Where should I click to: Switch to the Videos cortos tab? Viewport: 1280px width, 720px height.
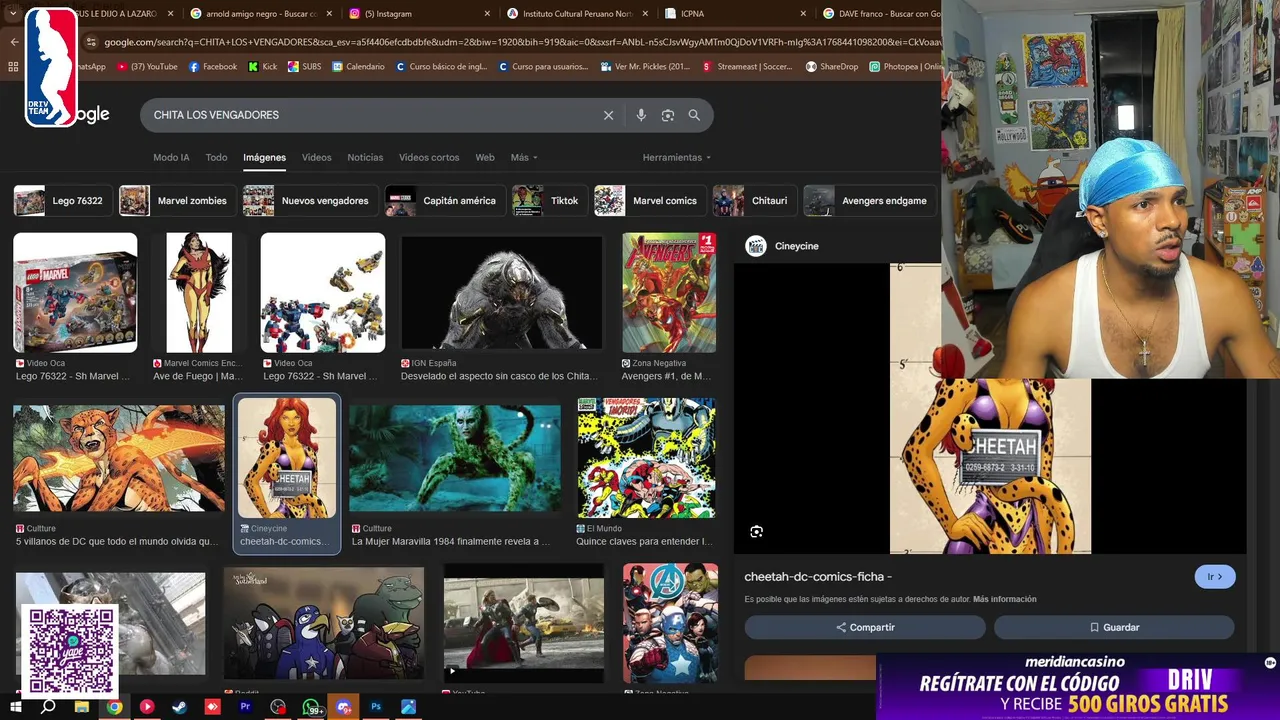pyautogui.click(x=429, y=157)
